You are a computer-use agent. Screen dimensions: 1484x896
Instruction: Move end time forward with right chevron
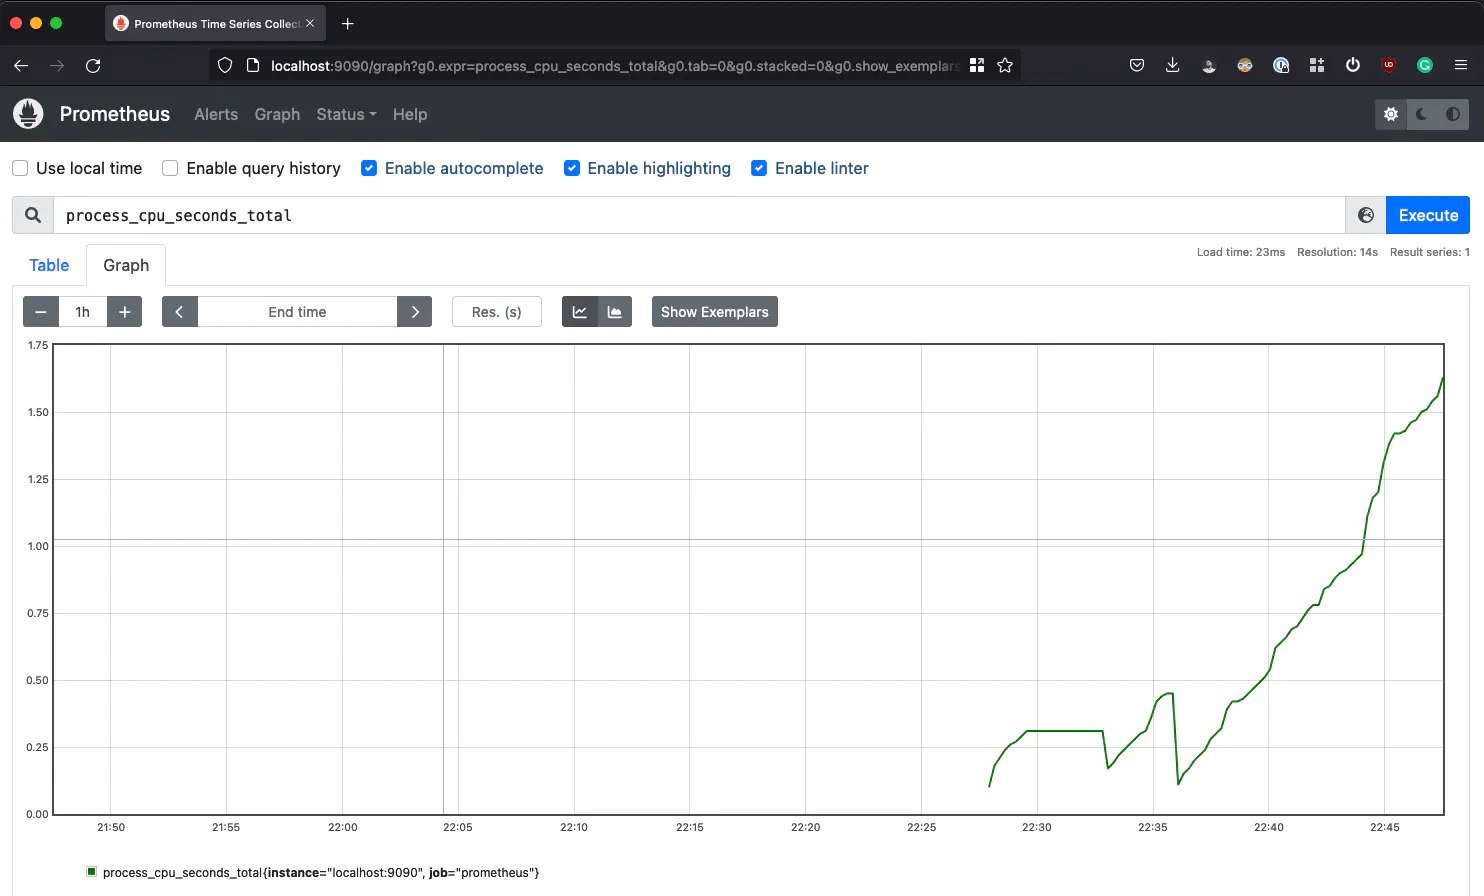tap(415, 312)
